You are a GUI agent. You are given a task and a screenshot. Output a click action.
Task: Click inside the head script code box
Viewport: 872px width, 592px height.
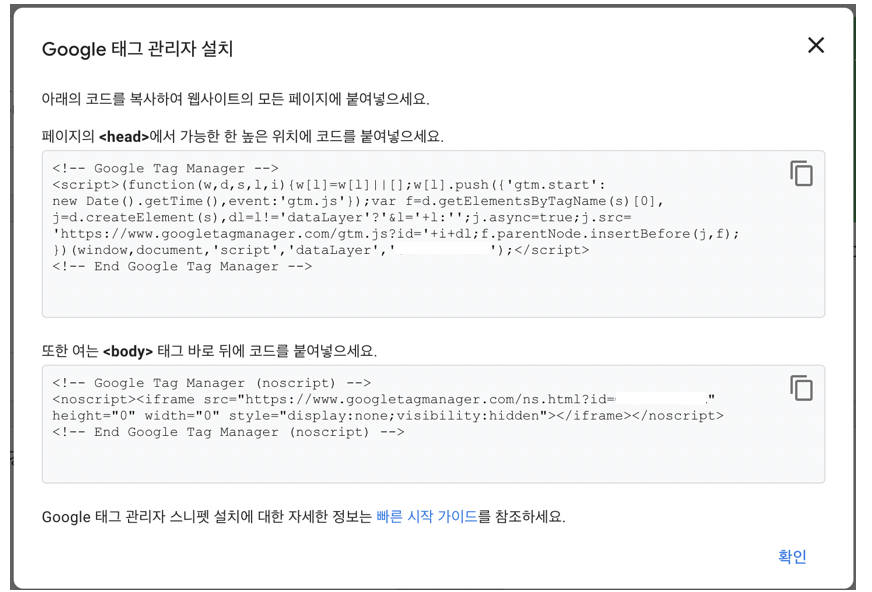click(x=433, y=234)
